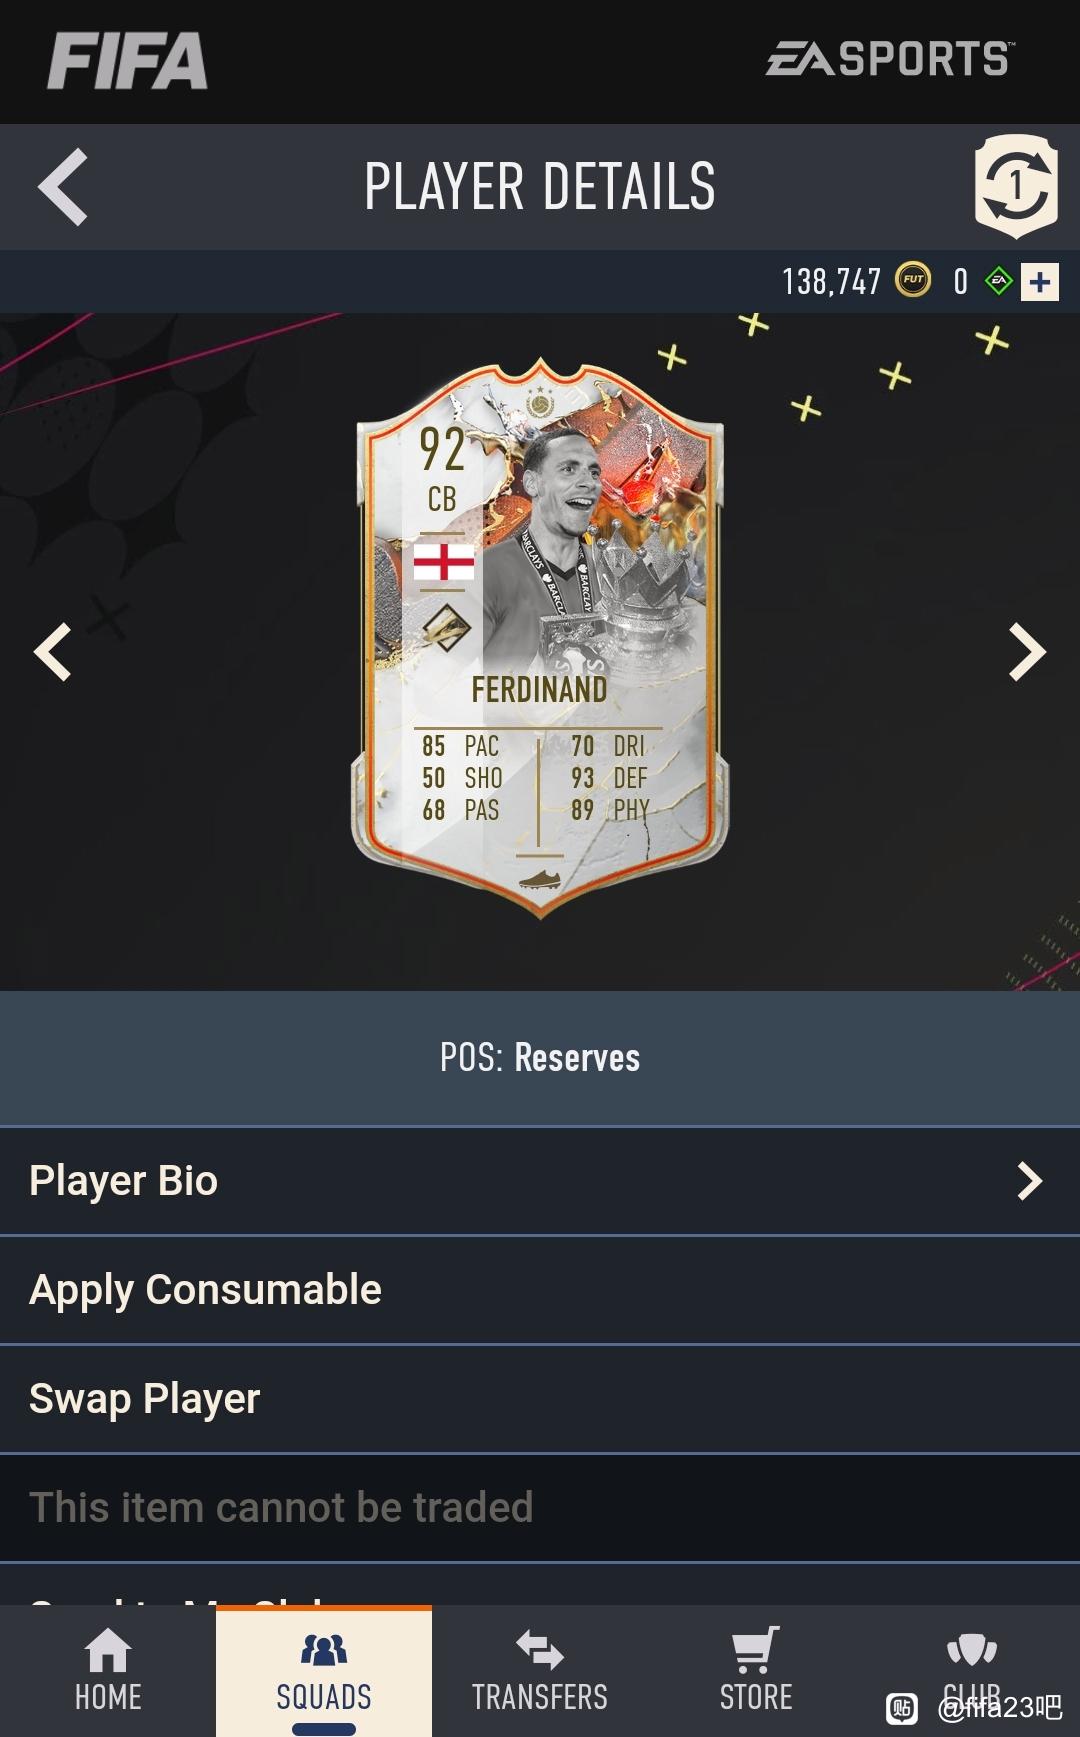Select Apply Consumable

coord(540,1290)
